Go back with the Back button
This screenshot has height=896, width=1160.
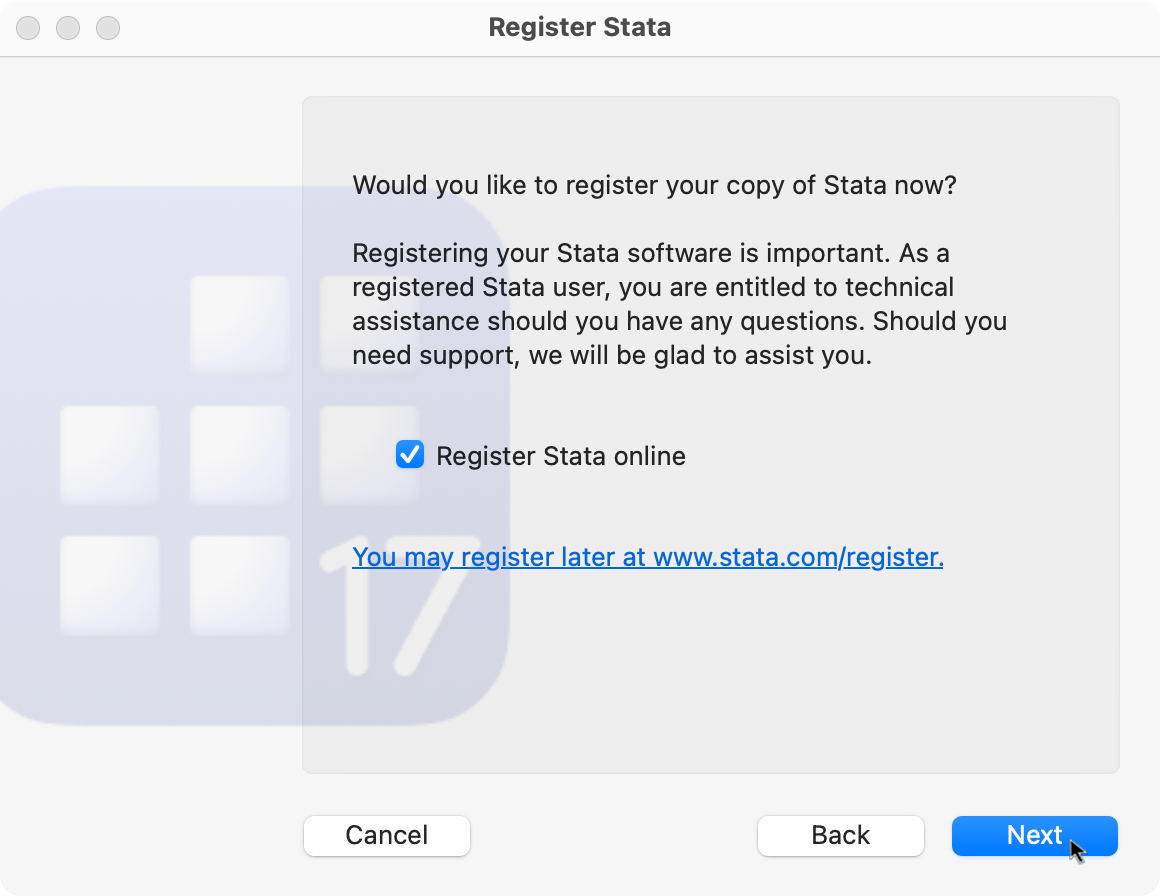840,835
